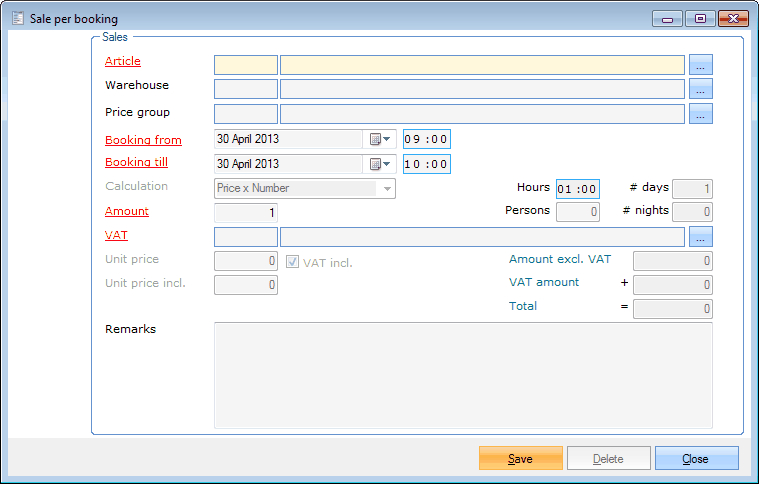Screen dimensions: 759x484
Task: Open calendar picker for Booking till
Action: pos(380,164)
